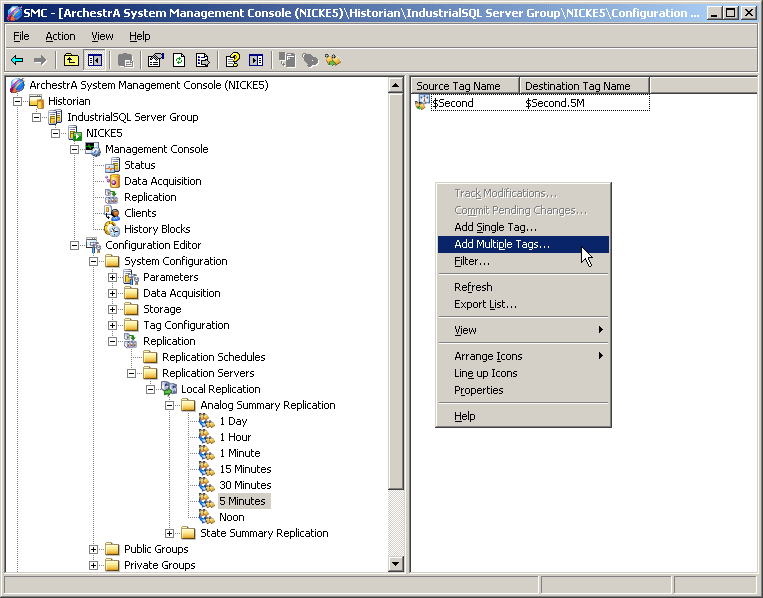
Task: Select Replication under Management Console
Action: coord(150,197)
